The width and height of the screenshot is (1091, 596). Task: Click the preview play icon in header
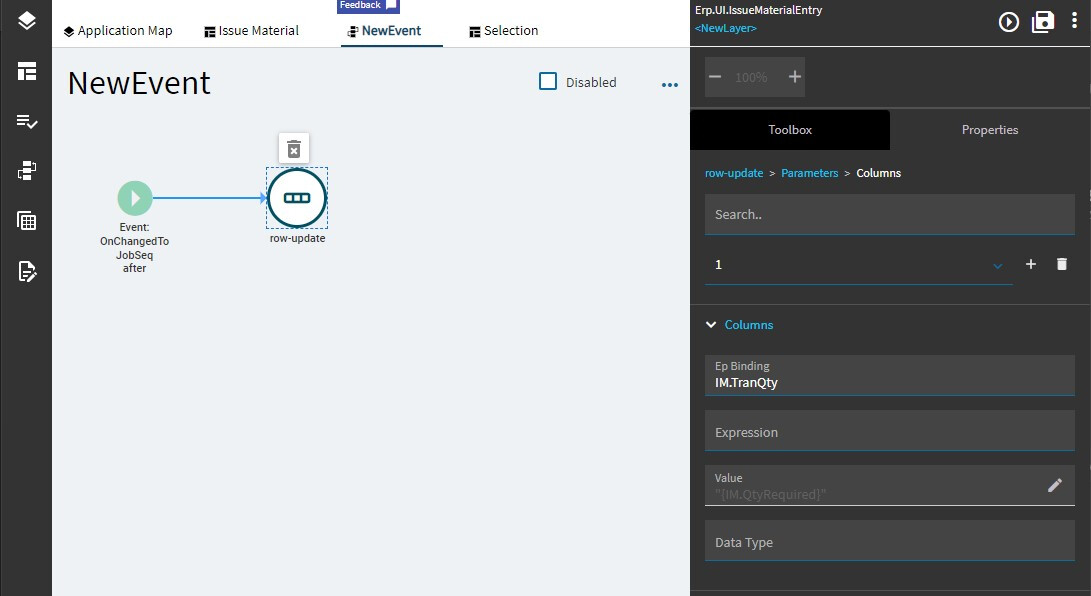click(1008, 22)
